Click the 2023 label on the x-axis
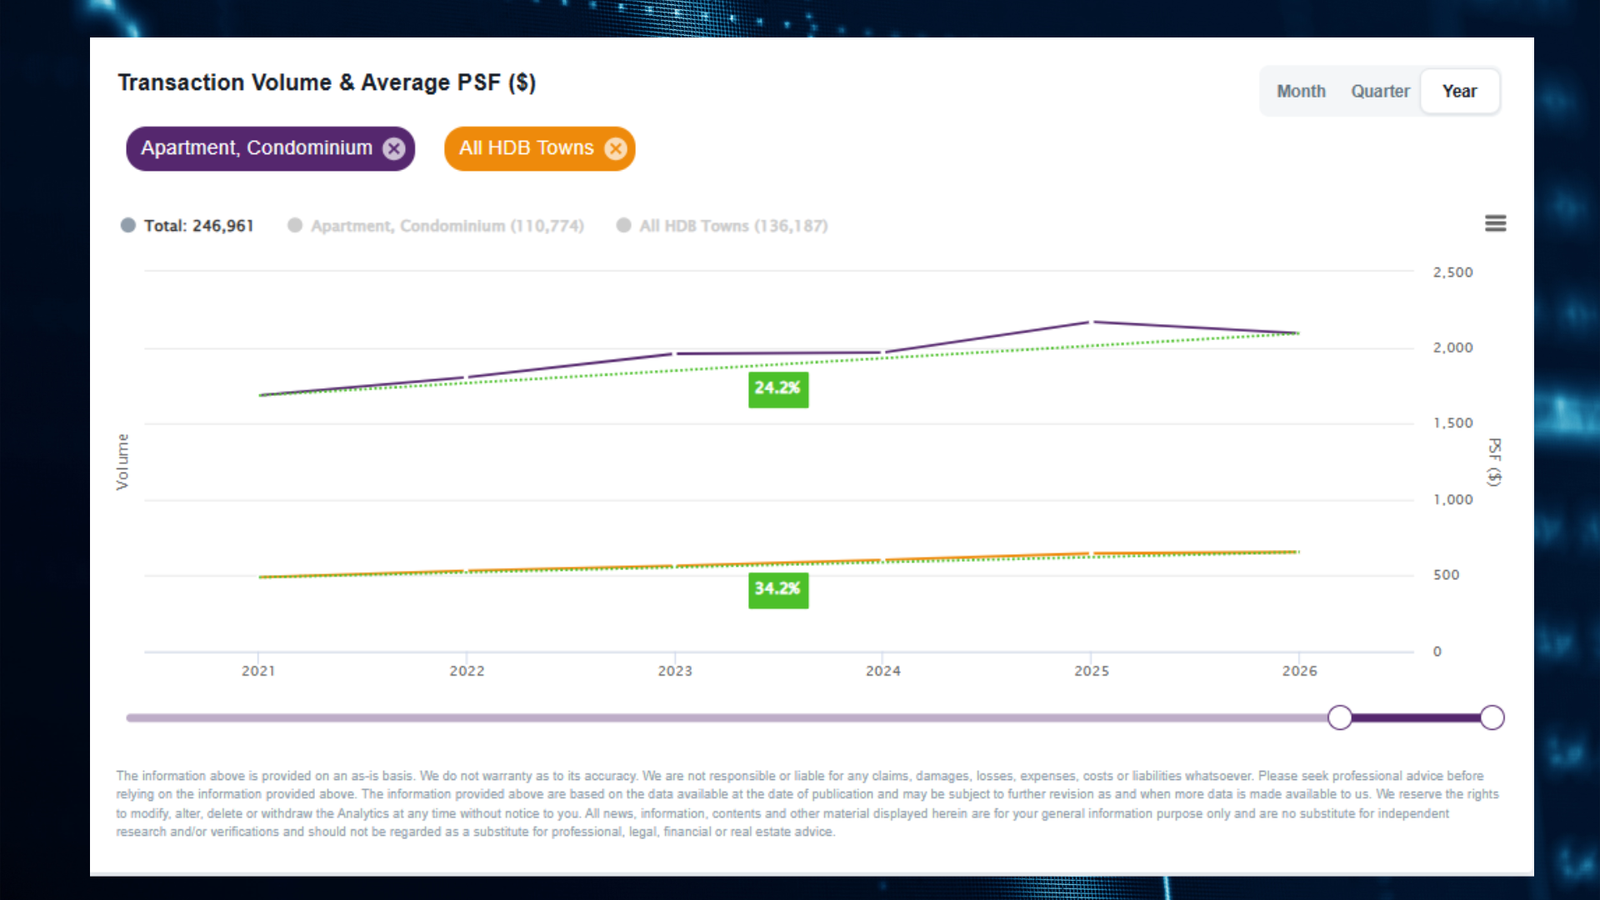 [675, 671]
